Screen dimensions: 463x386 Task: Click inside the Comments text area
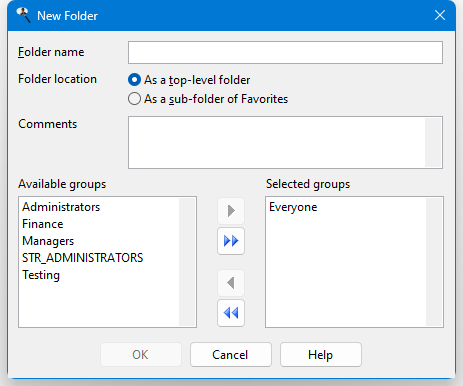coord(277,142)
